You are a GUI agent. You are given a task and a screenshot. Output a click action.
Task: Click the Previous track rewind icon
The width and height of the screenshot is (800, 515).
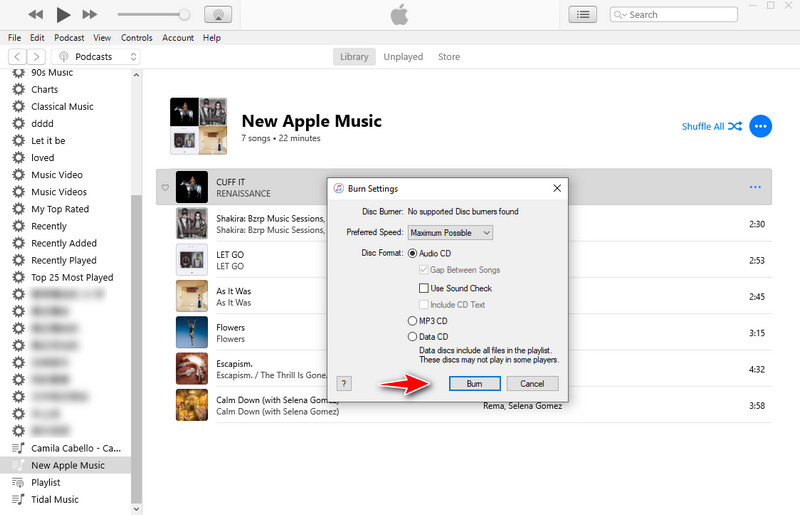point(36,15)
